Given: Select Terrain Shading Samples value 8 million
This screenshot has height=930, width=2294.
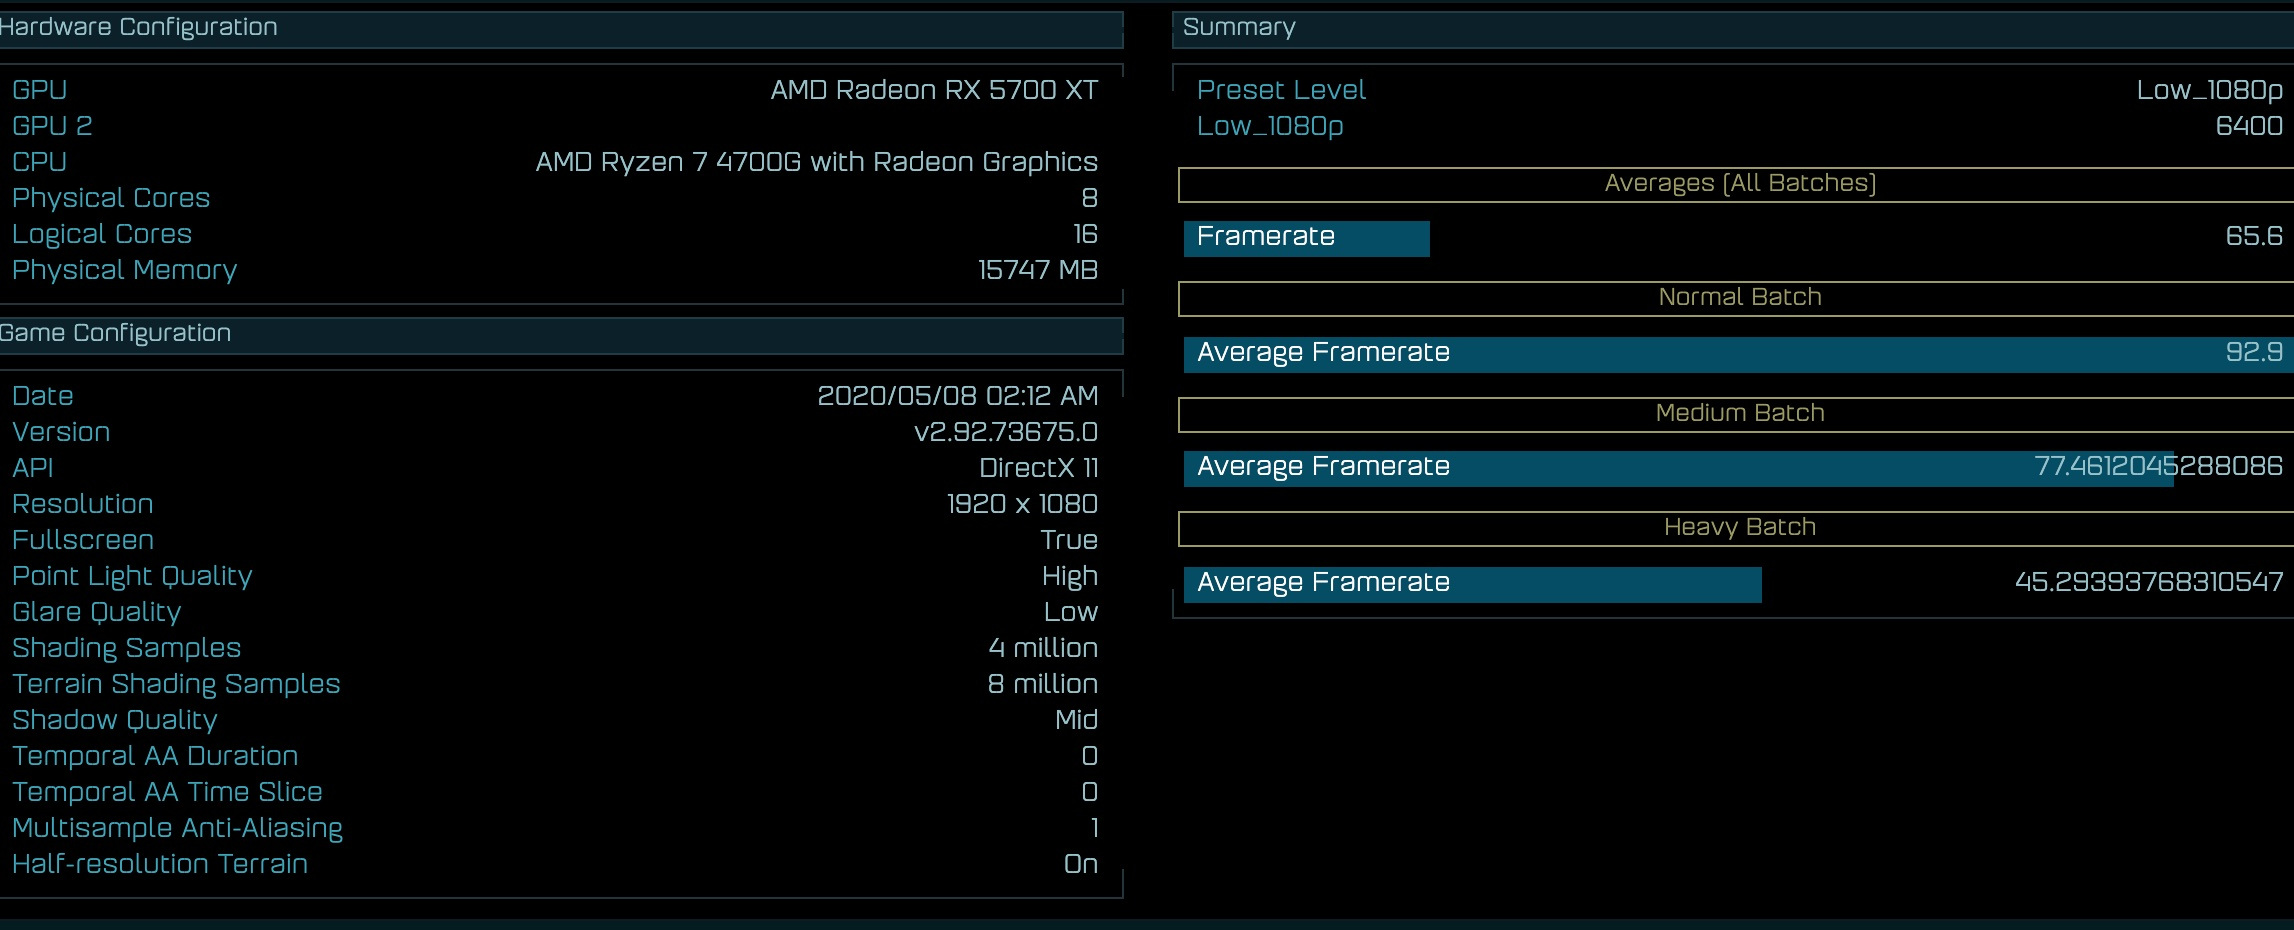Looking at the screenshot, I should [1042, 684].
